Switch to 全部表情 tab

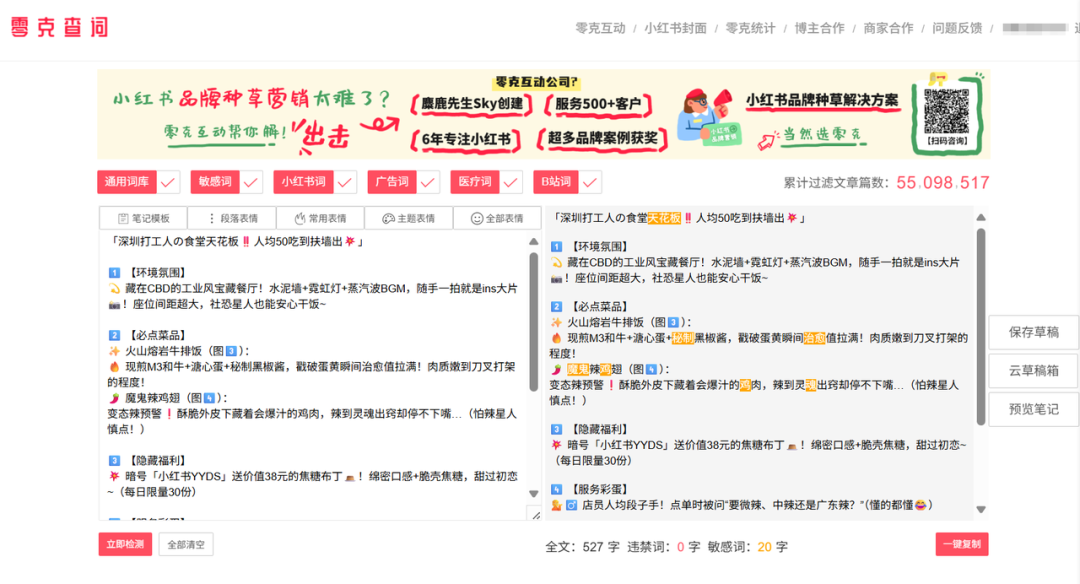[x=497, y=218]
